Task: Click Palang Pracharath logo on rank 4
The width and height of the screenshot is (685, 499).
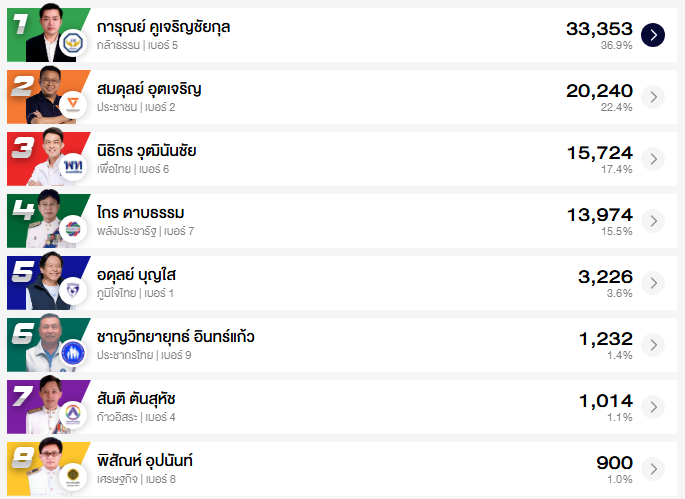Action: pos(73,229)
